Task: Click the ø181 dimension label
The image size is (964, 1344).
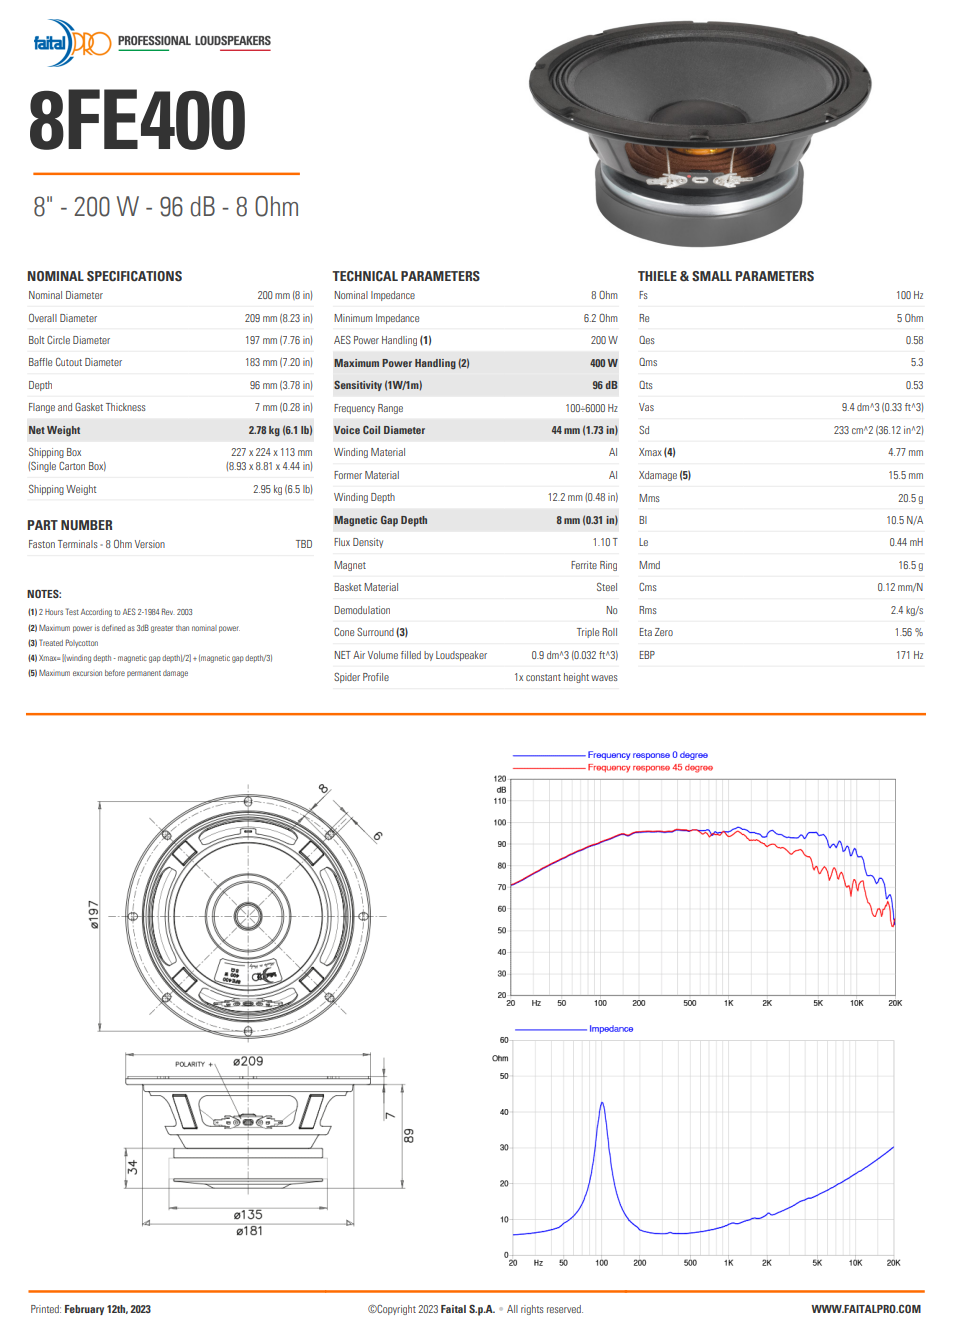Action: pos(249,1231)
